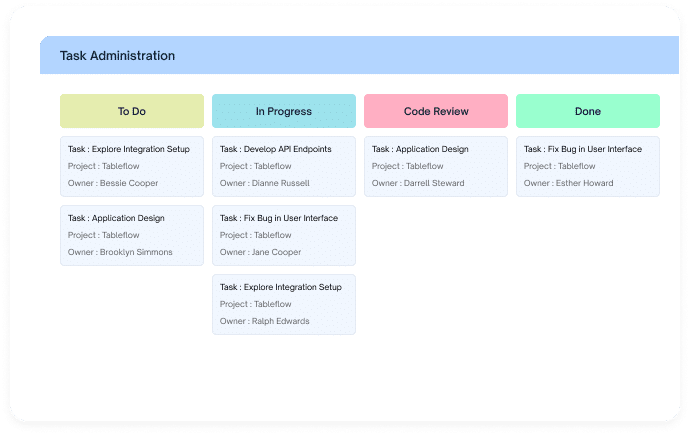This screenshot has width=690, height=435.
Task: Open Fix Bug card owned by Esther Howard
Action: pyautogui.click(x=588, y=166)
